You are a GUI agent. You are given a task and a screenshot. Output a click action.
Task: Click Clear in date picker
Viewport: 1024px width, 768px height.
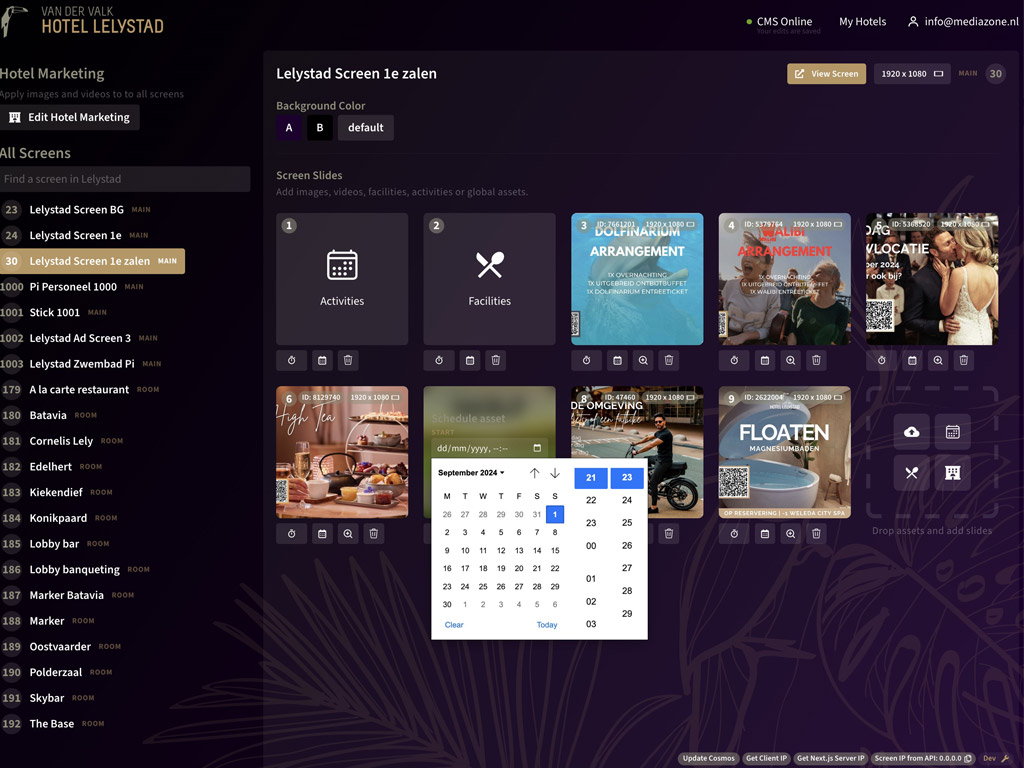(x=454, y=625)
